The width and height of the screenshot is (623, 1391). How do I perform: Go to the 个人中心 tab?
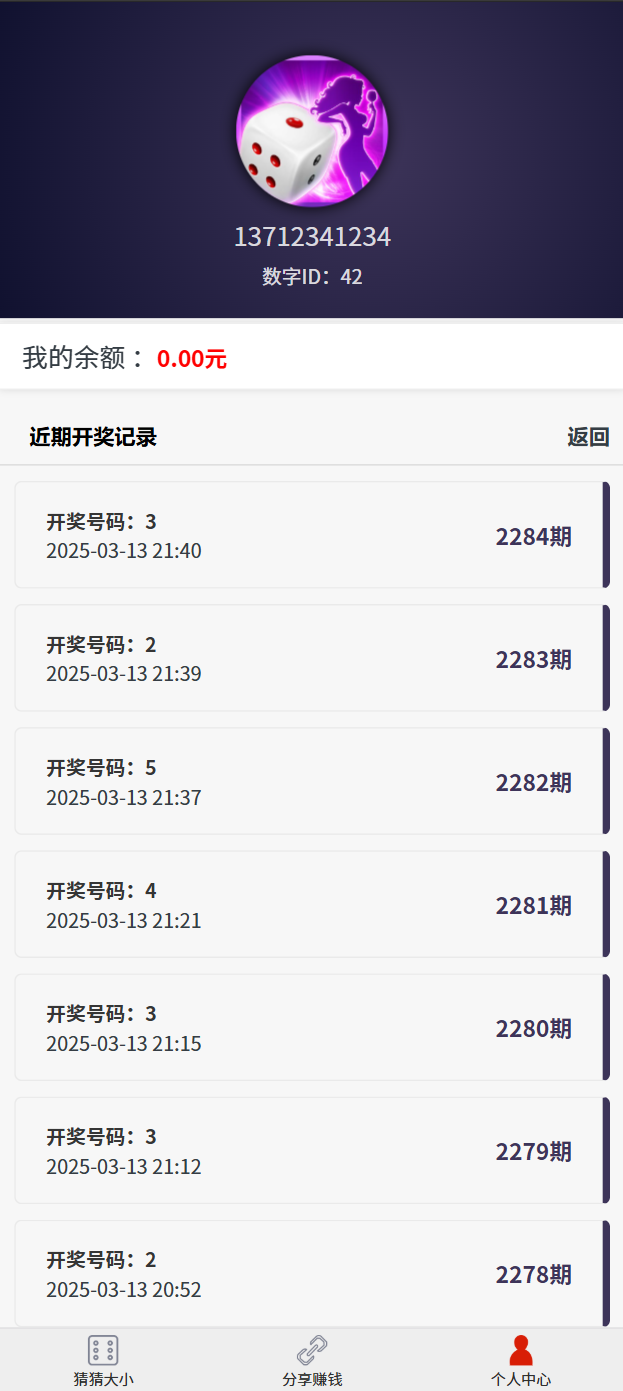tap(520, 1379)
